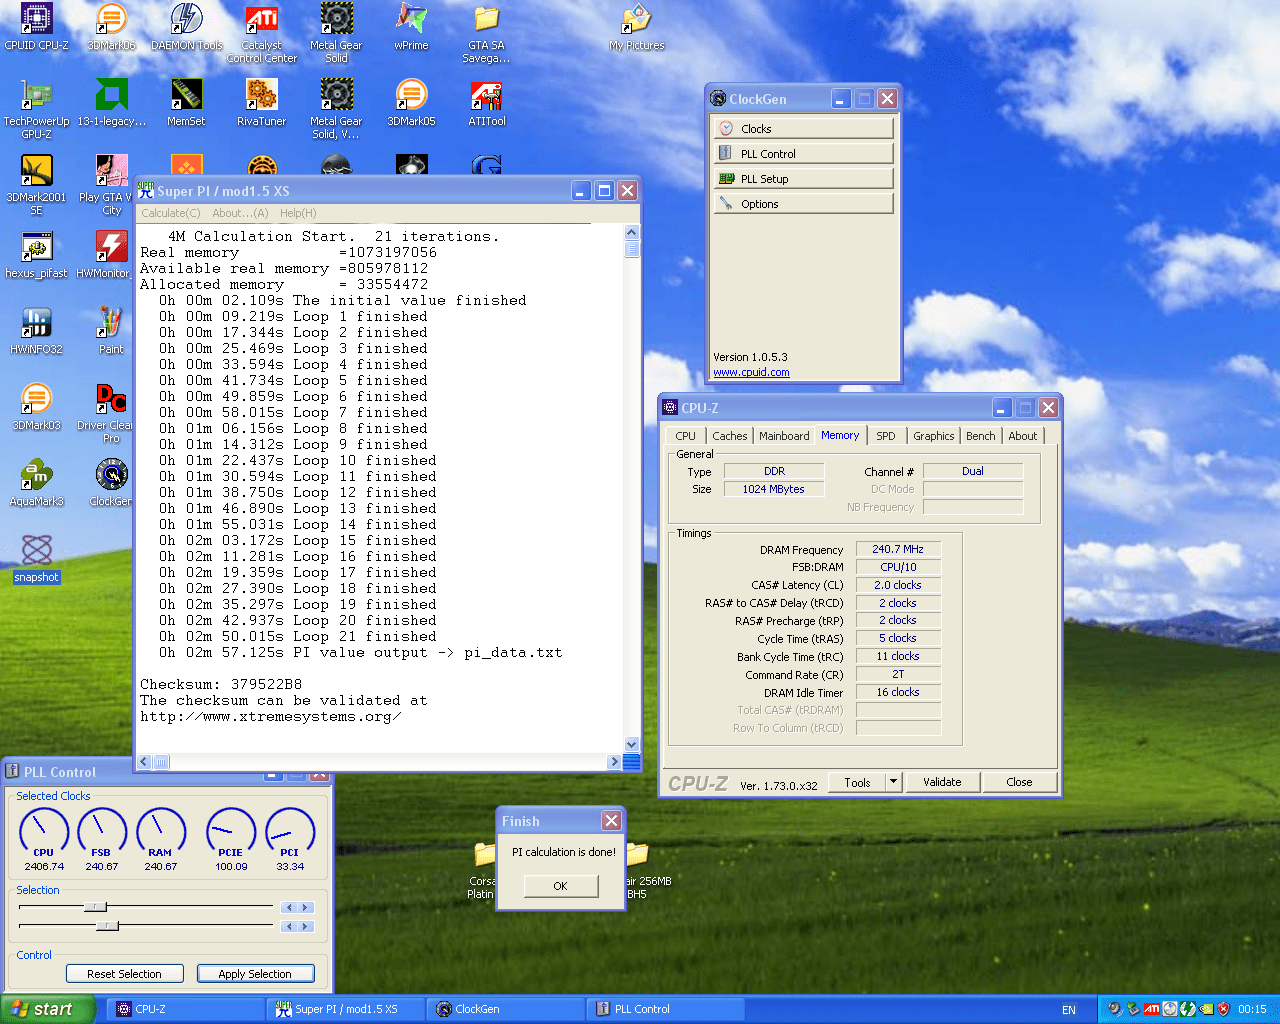This screenshot has height=1024, width=1280.
Task: Switch to the CPU tab in CPU-Z
Action: pyautogui.click(x=685, y=436)
